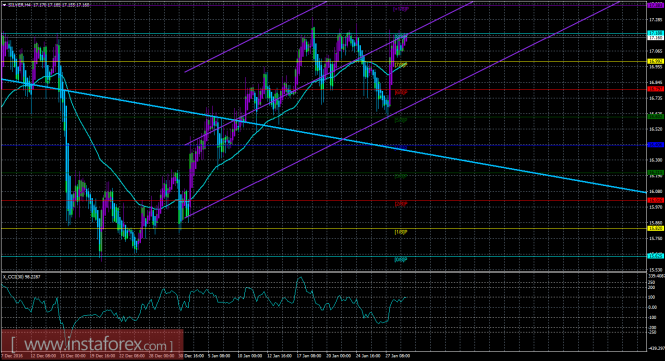
Task: Select the upper red pivot price tag
Action: coord(656,89)
